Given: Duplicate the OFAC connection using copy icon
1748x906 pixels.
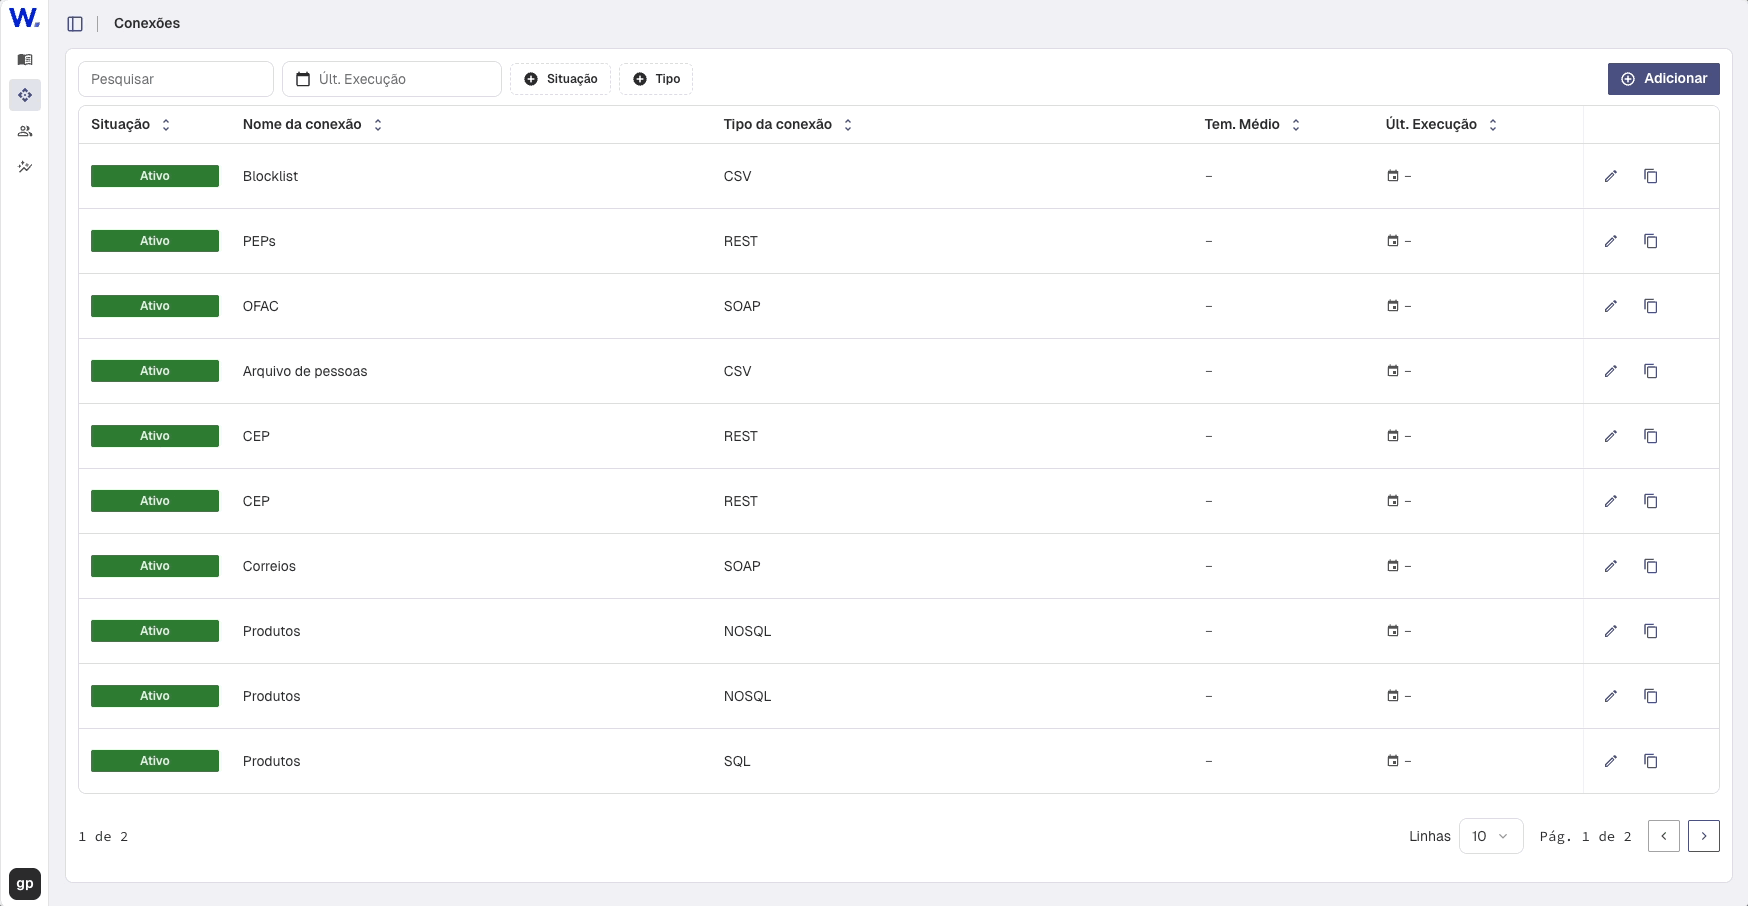Looking at the screenshot, I should pos(1650,306).
